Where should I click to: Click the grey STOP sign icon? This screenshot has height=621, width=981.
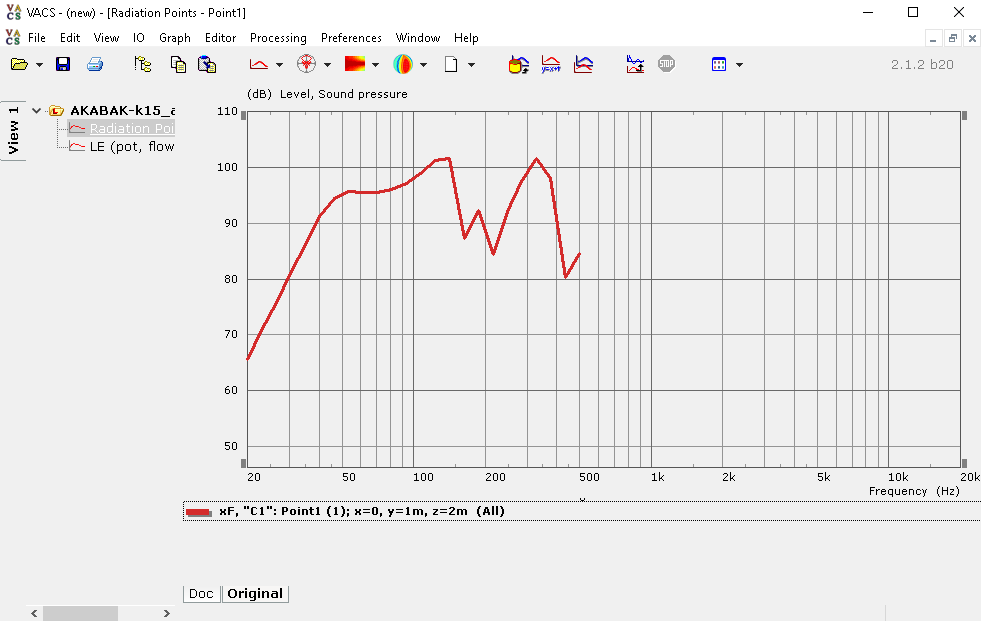tap(666, 64)
